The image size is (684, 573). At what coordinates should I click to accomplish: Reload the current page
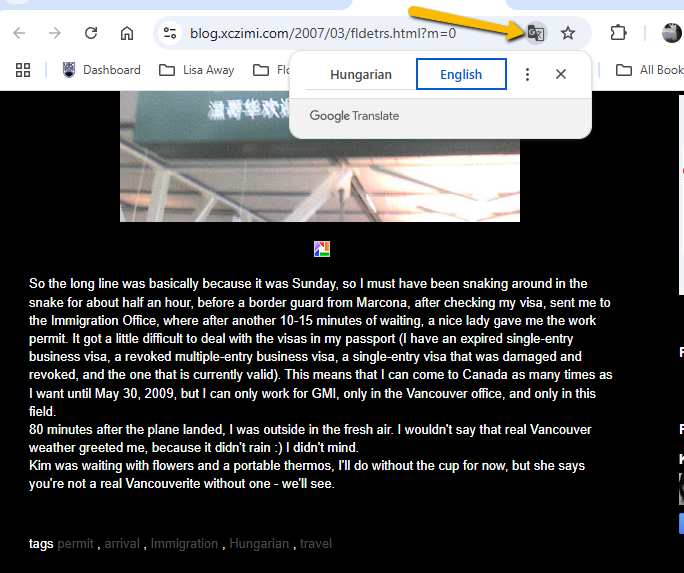[x=91, y=33]
